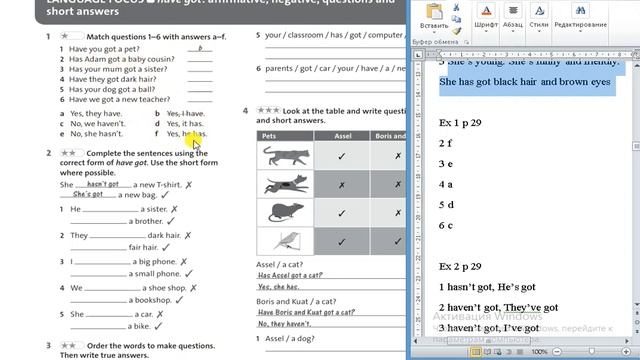
Task: Click 'Have we got a new teacher?'
Action: click(119, 99)
